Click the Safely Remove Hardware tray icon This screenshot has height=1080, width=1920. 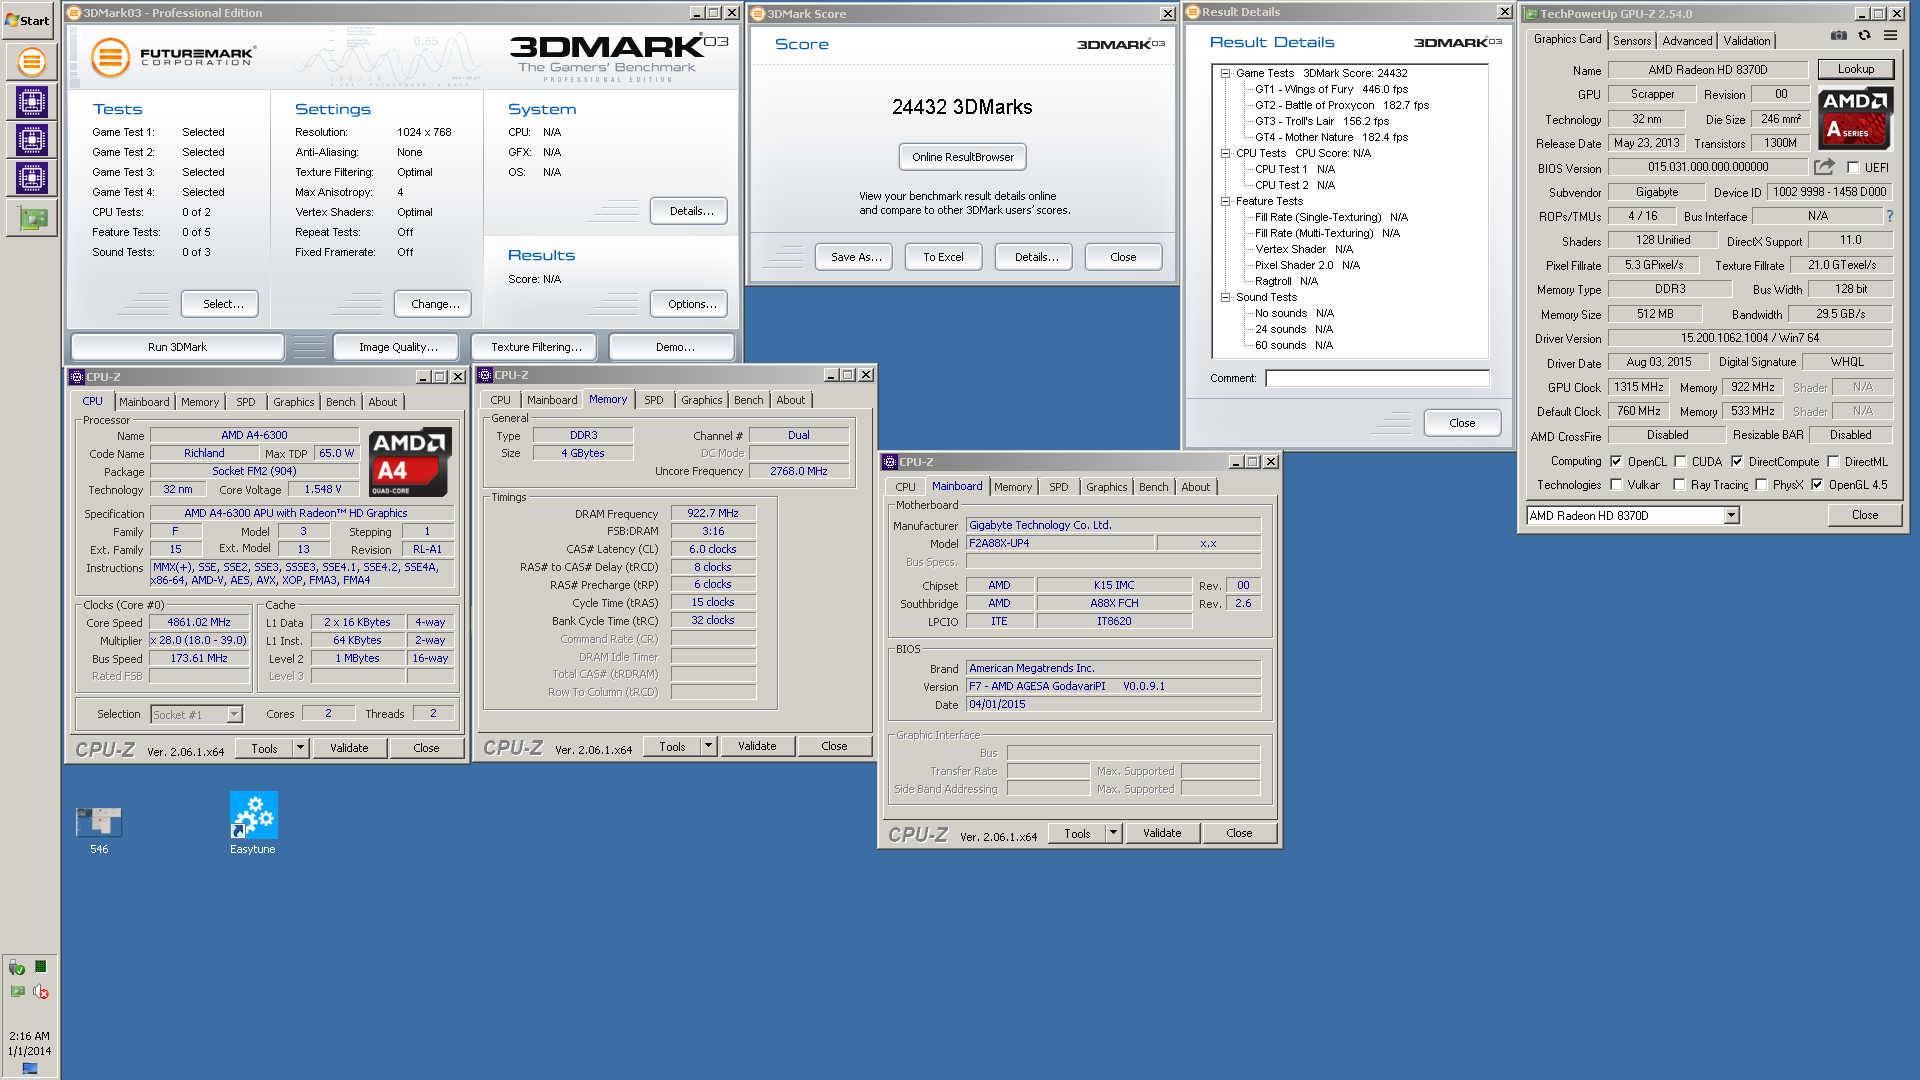17,967
